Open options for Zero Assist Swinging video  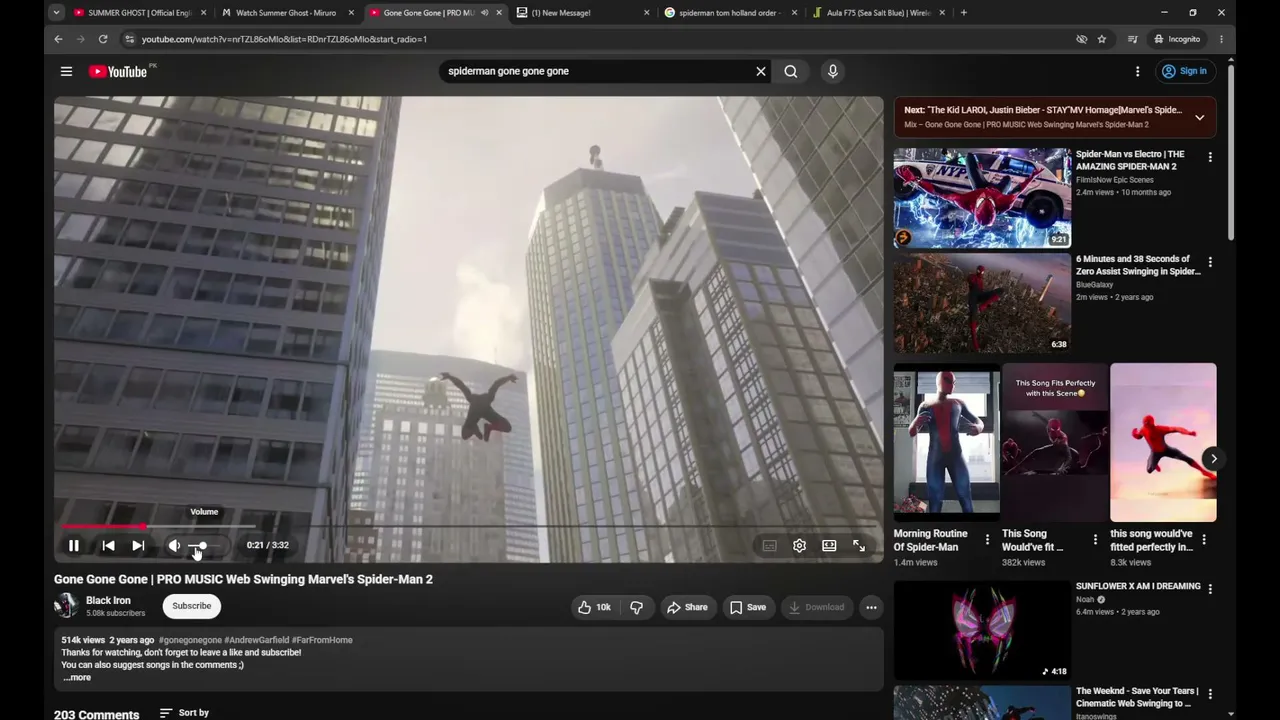point(1210,263)
